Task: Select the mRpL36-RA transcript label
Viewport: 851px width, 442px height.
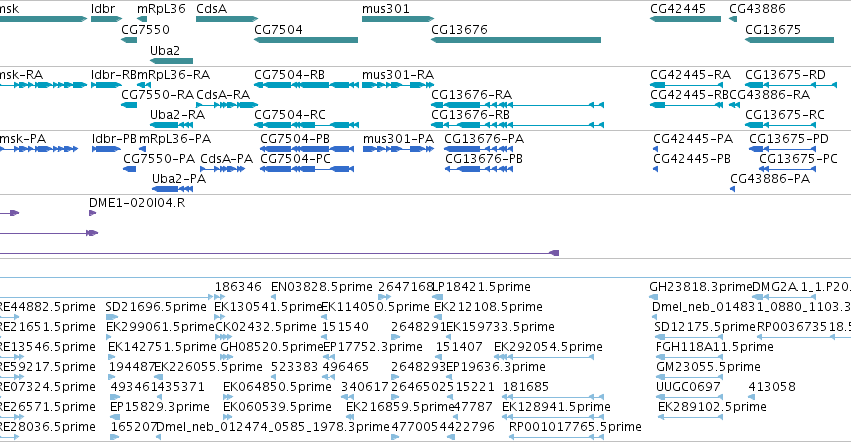Action: pyautogui.click(x=173, y=74)
